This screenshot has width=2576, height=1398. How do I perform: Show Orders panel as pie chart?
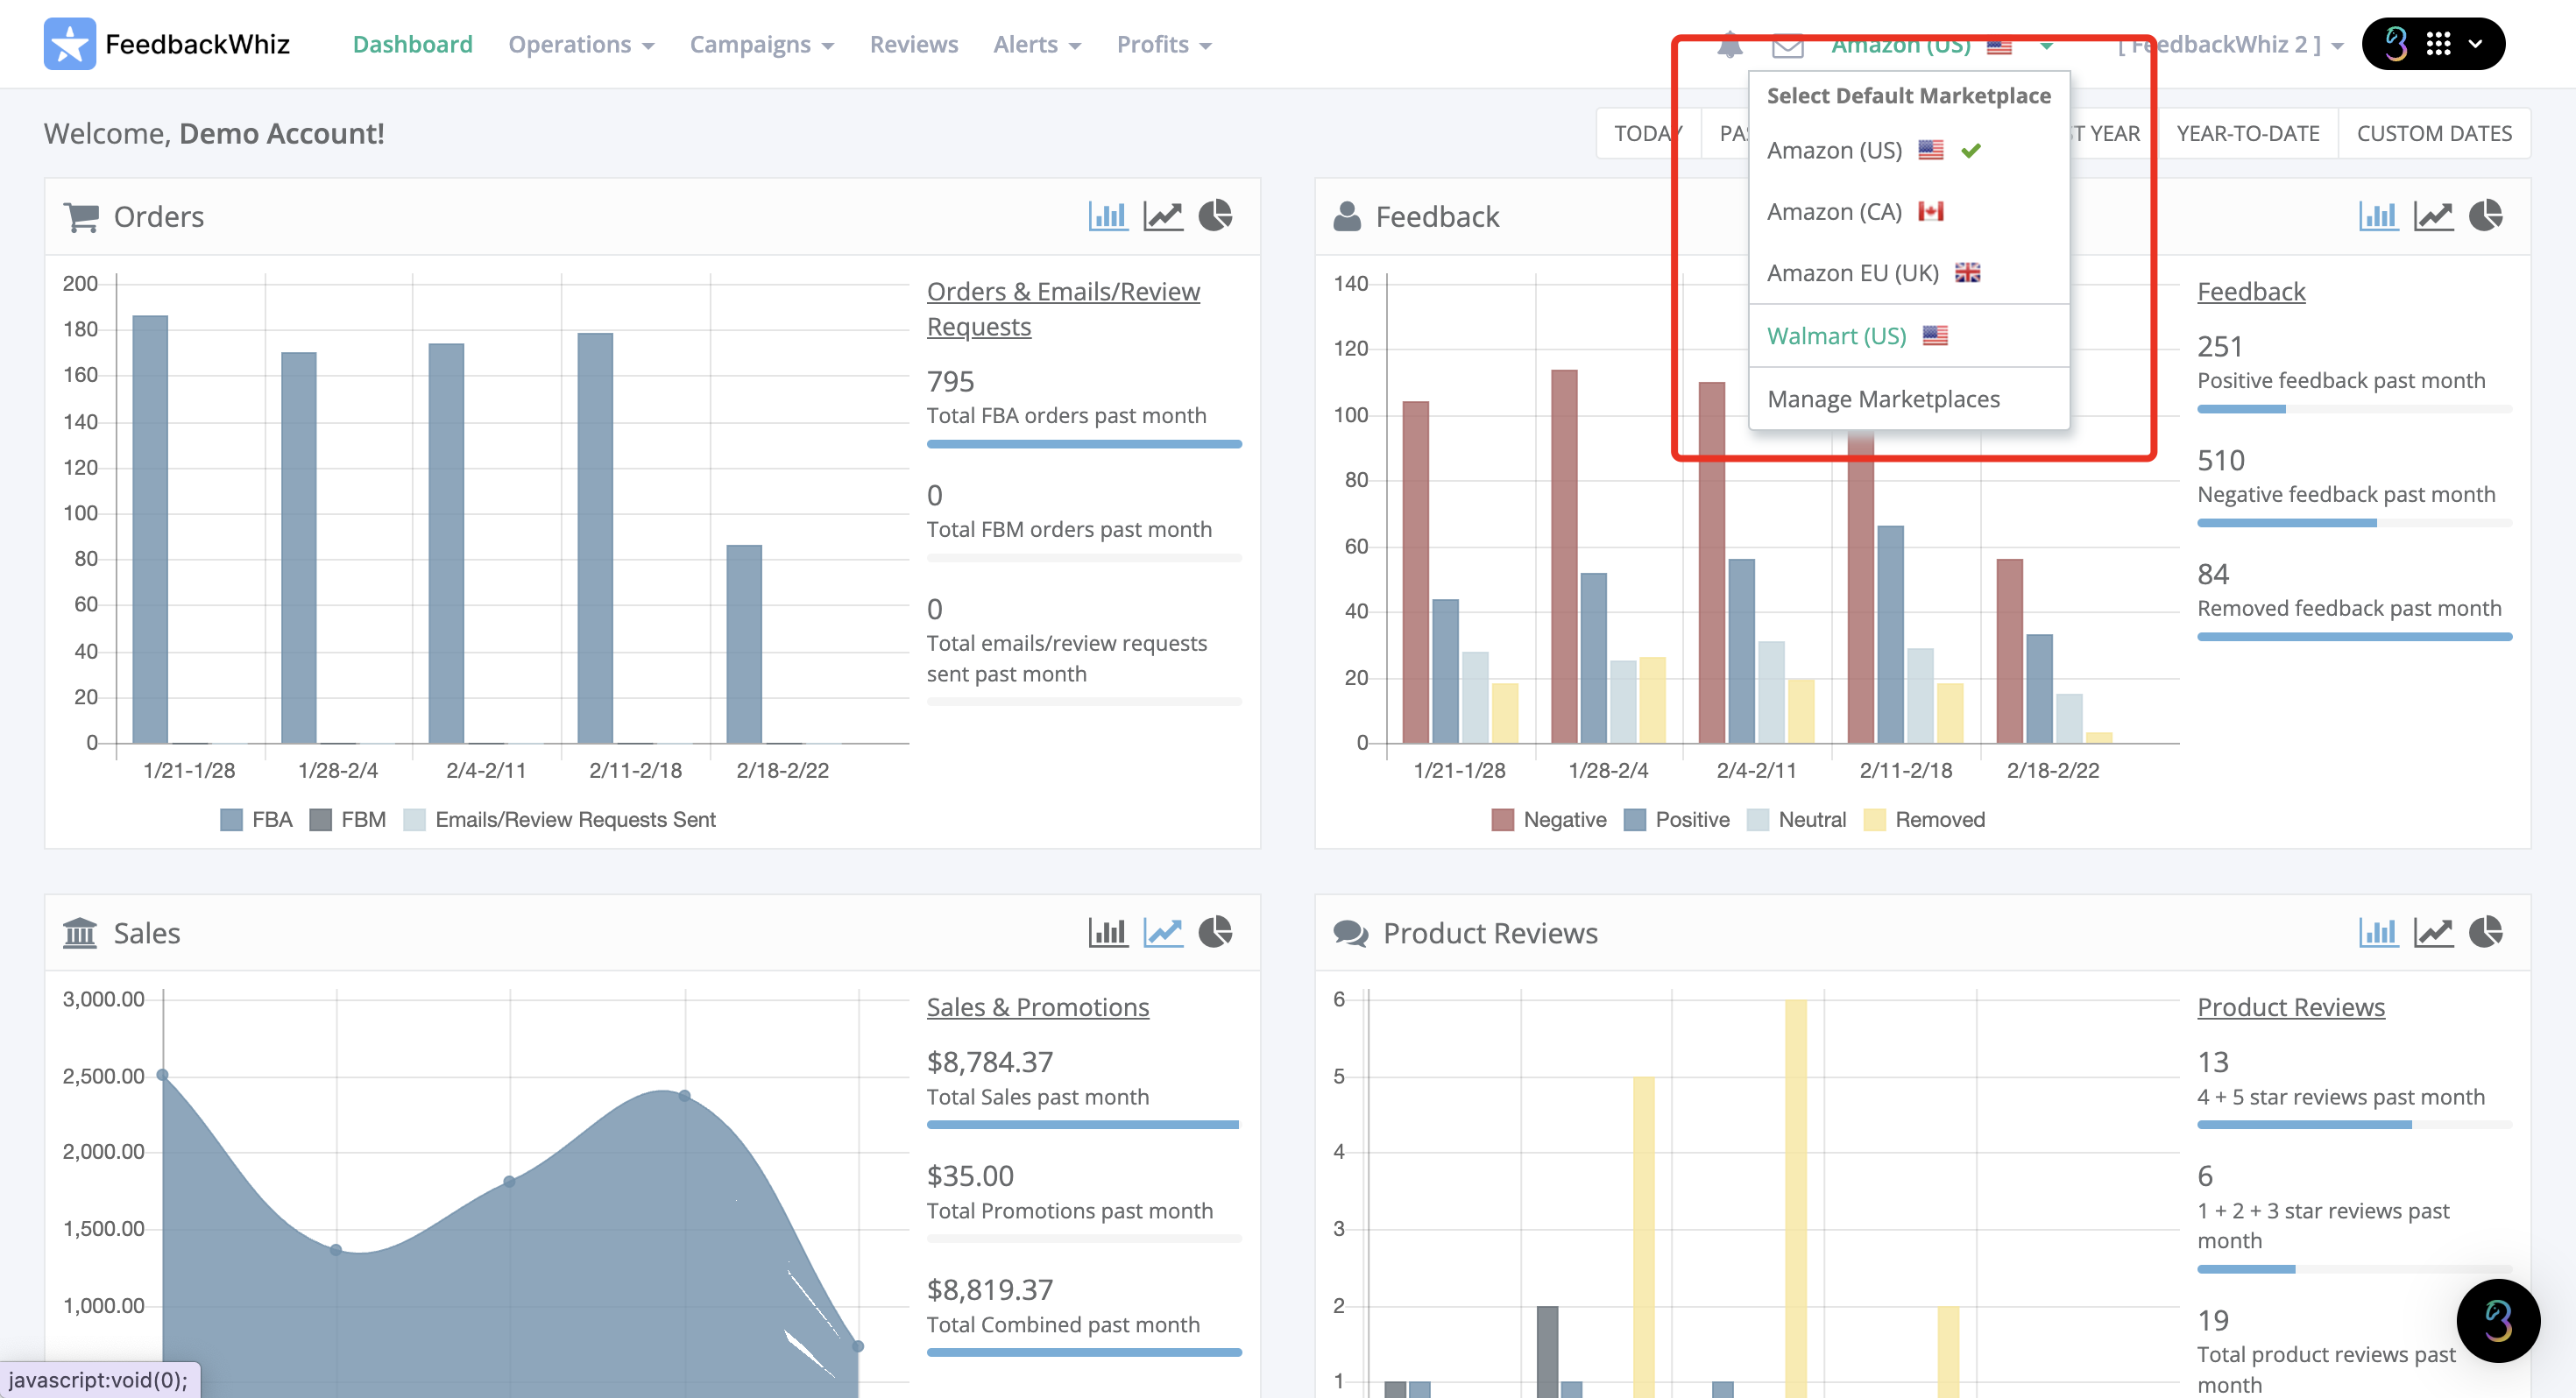pyautogui.click(x=1216, y=216)
